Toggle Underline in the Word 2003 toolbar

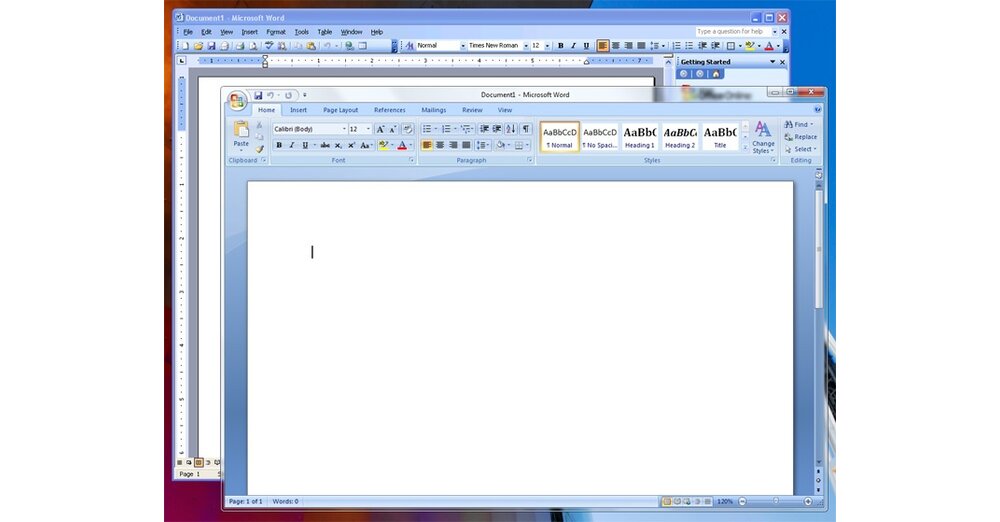pos(586,46)
